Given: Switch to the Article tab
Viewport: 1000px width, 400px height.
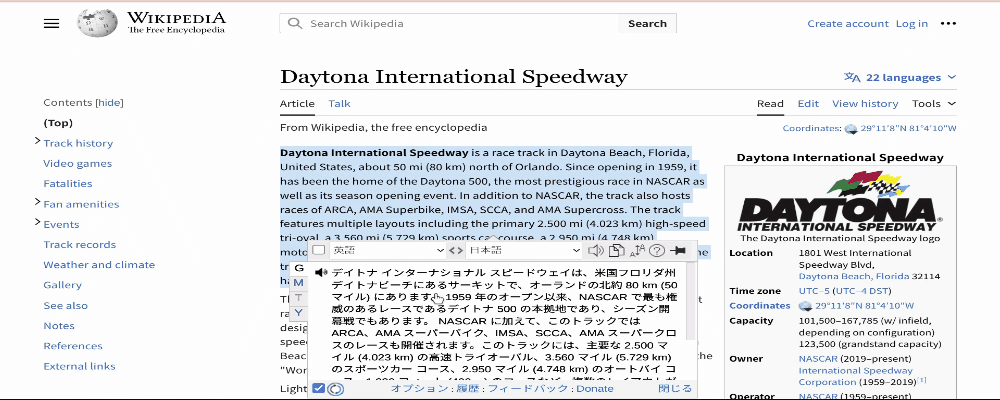Looking at the screenshot, I should click(297, 103).
